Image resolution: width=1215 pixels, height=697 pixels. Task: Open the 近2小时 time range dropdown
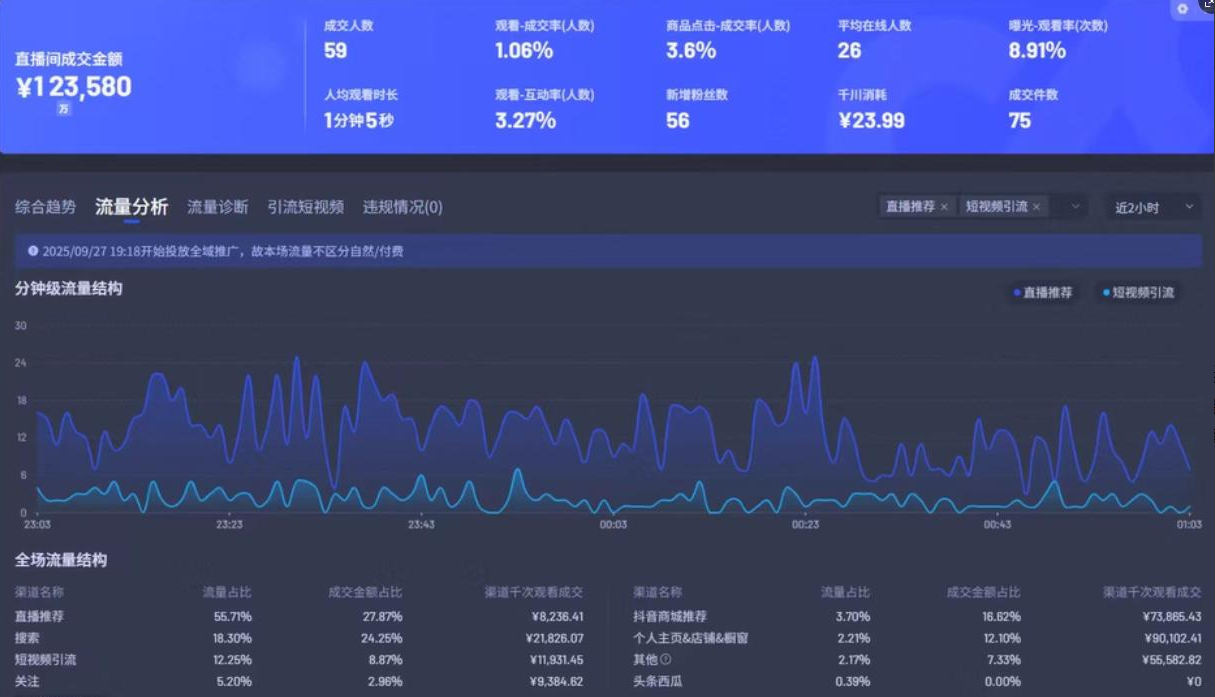pyautogui.click(x=1152, y=207)
